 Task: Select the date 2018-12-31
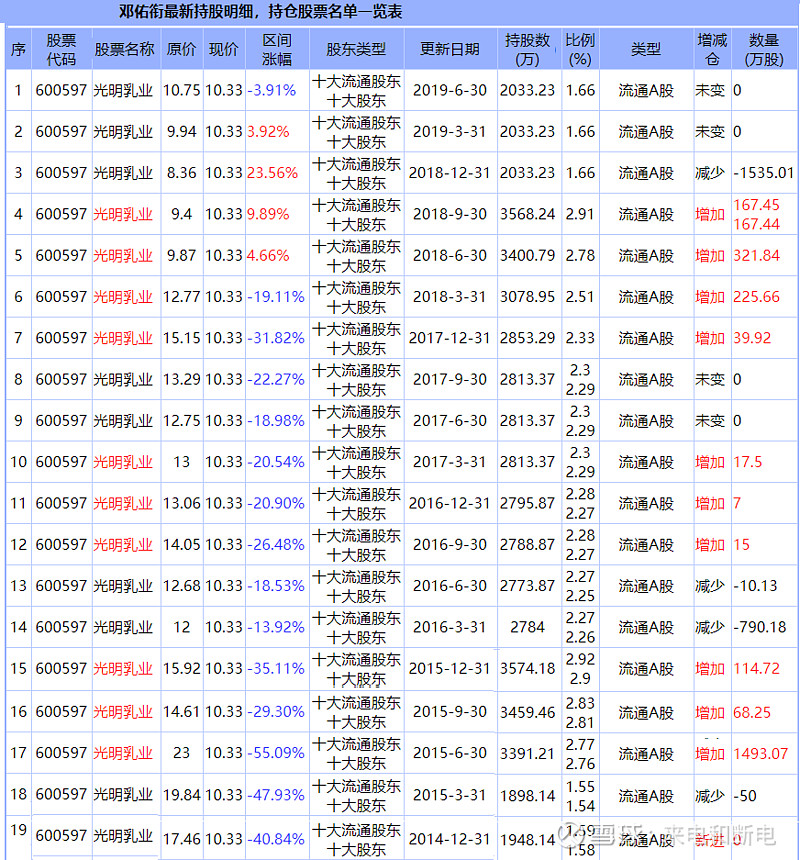(x=450, y=173)
